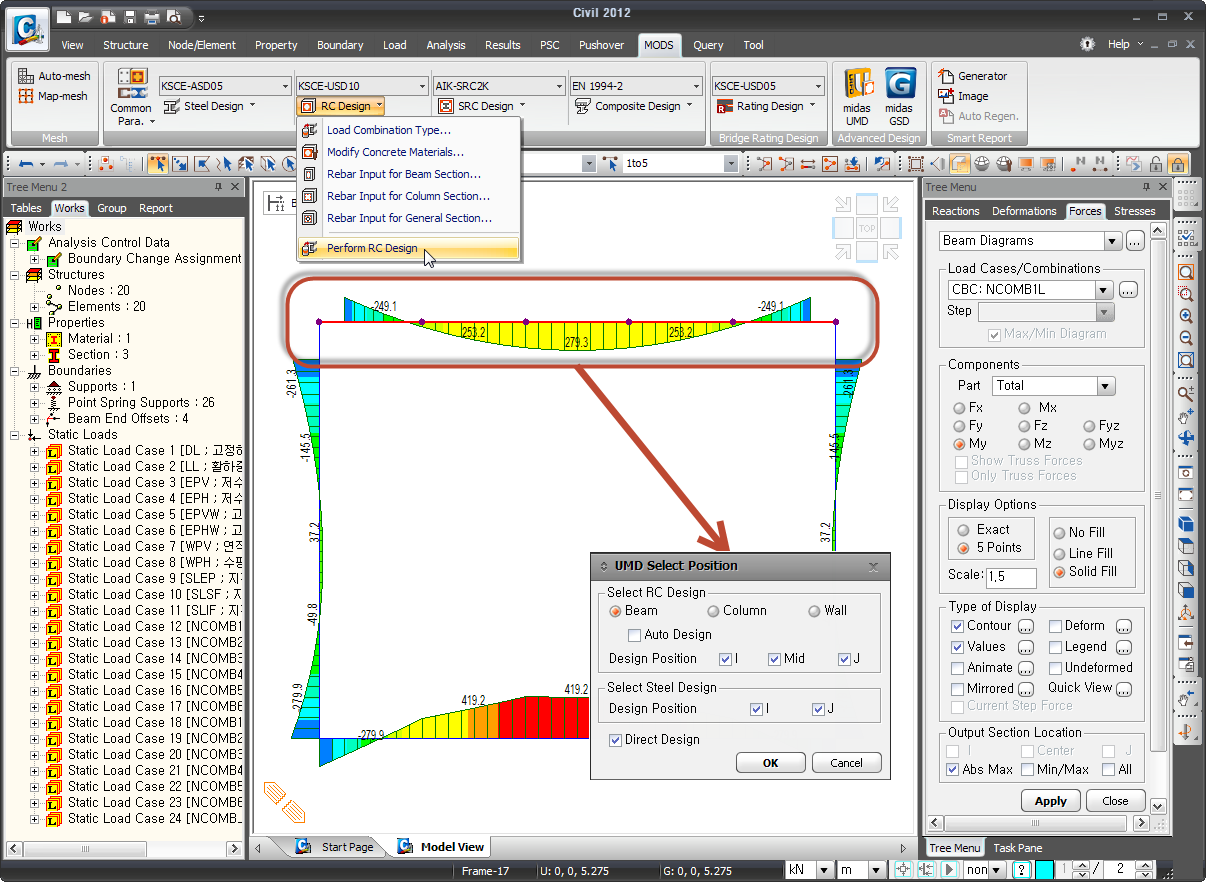Click the highlighted lock padlock icon

coord(1178,164)
